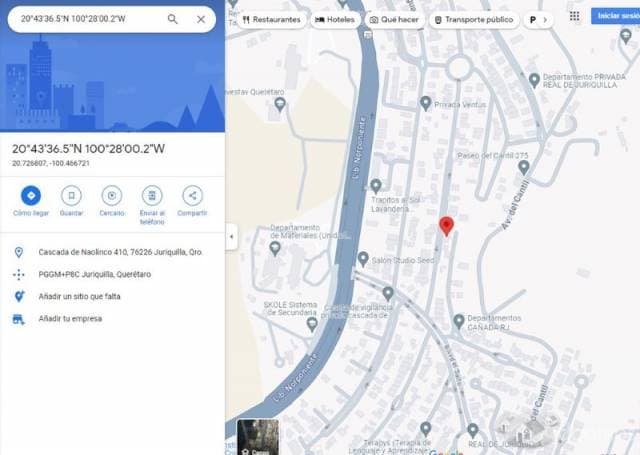Open the Street View layers thumbnail
The width and height of the screenshot is (640, 455).
tap(258, 437)
